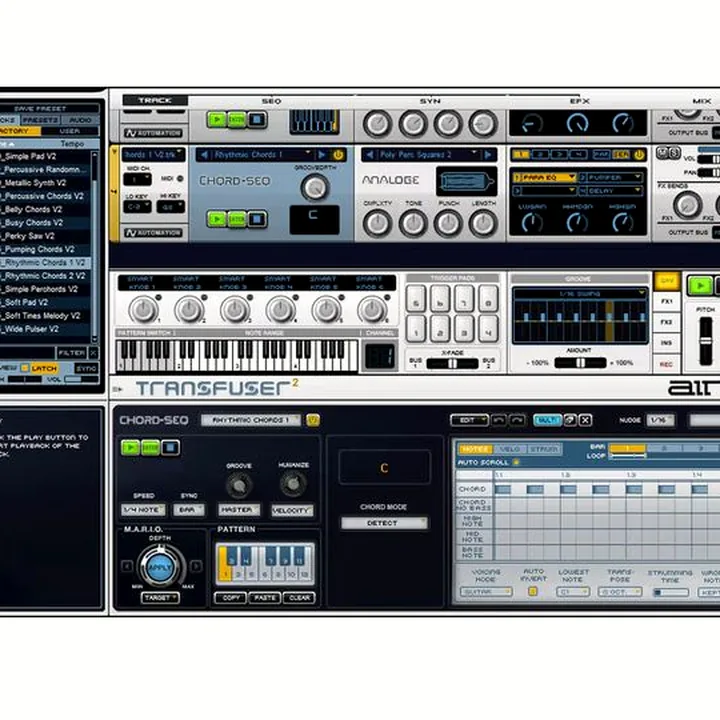Open the Speed 1/4 Note dropdown
The height and width of the screenshot is (720, 720).
click(143, 510)
